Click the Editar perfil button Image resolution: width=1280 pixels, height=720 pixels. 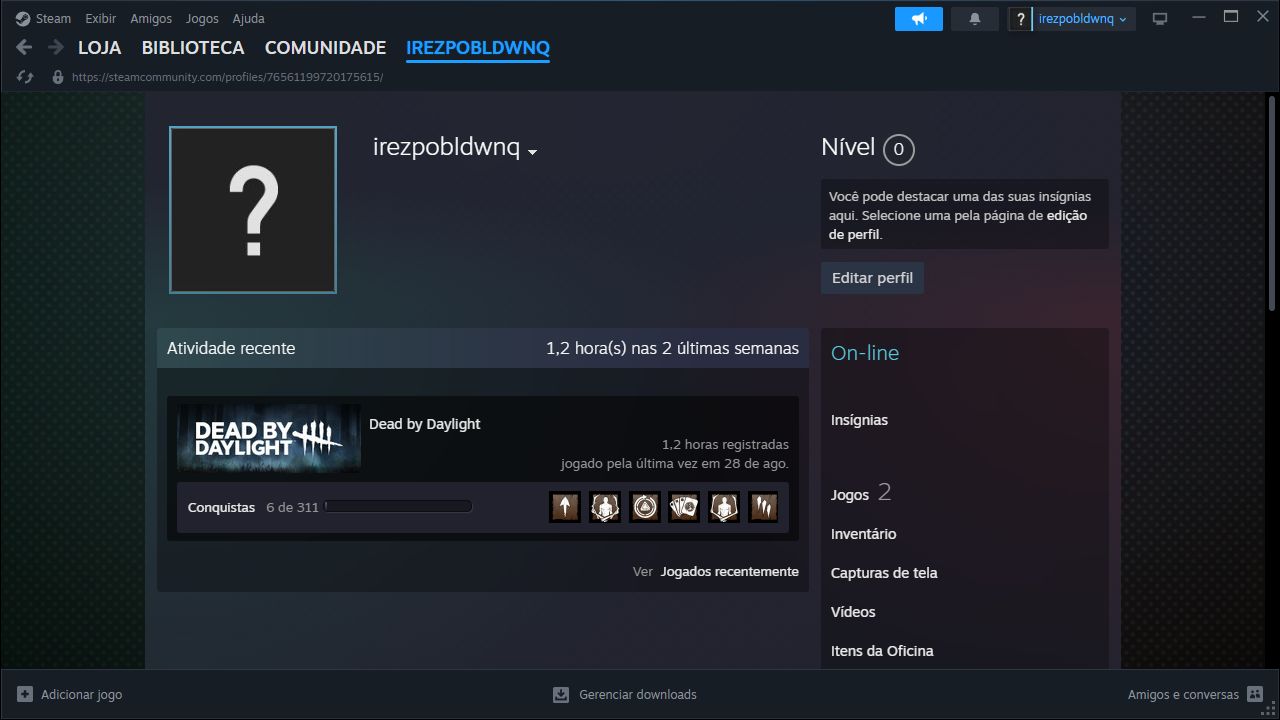pos(872,278)
